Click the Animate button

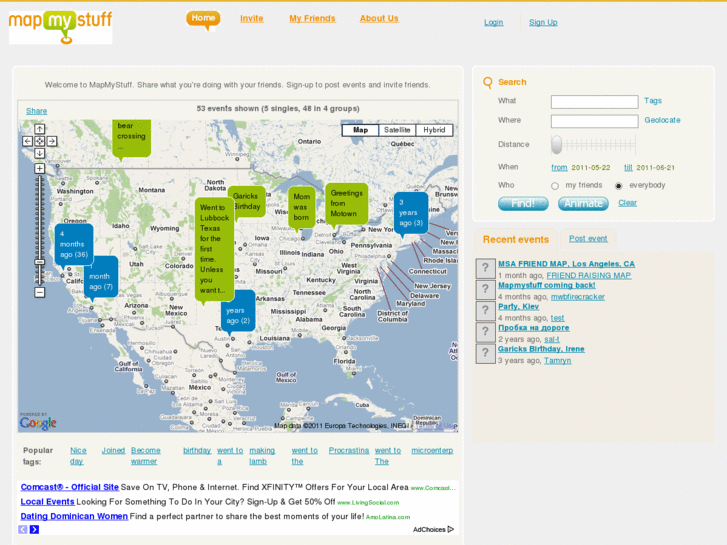coord(583,204)
